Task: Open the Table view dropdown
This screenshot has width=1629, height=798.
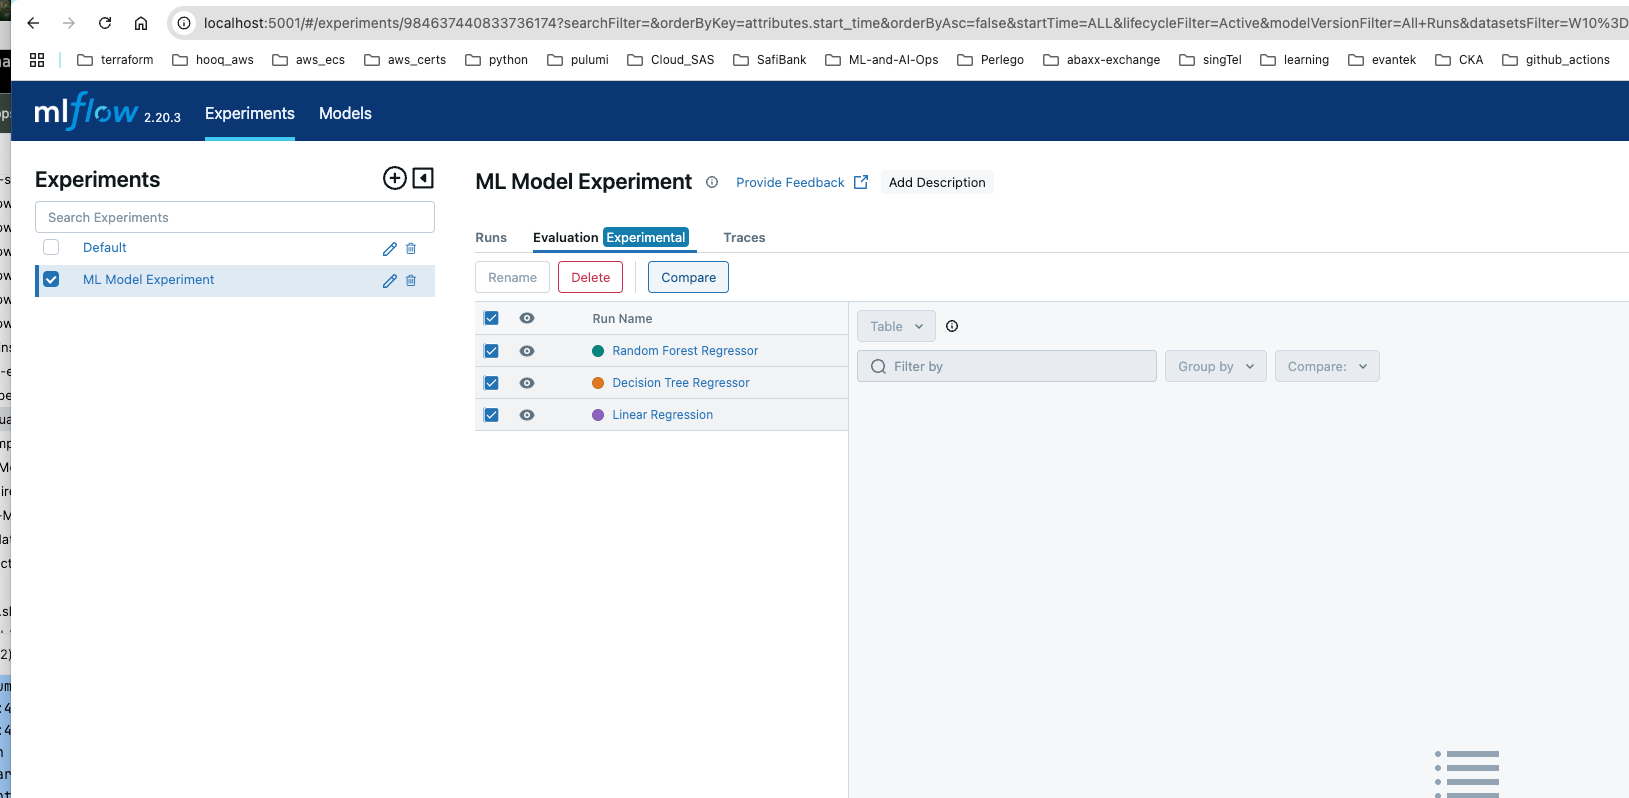Action: (897, 326)
